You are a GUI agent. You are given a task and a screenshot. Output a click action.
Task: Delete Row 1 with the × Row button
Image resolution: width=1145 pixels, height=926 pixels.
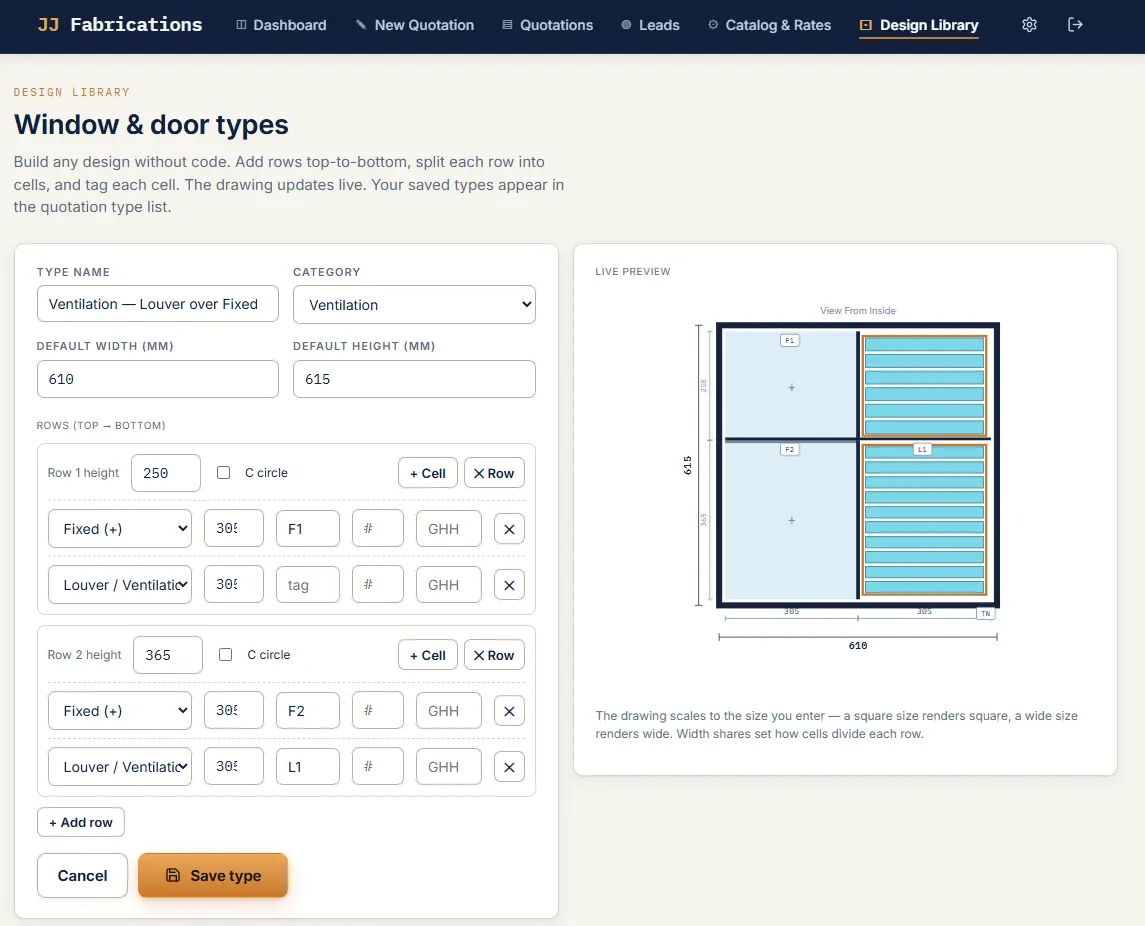[x=494, y=473]
